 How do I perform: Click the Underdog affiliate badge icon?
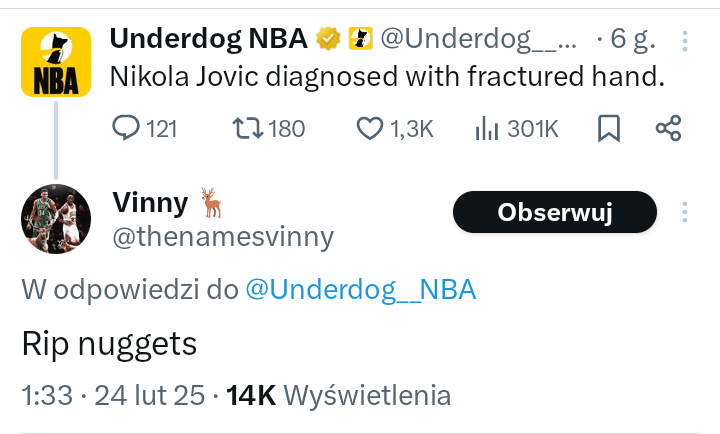pyautogui.click(x=360, y=39)
